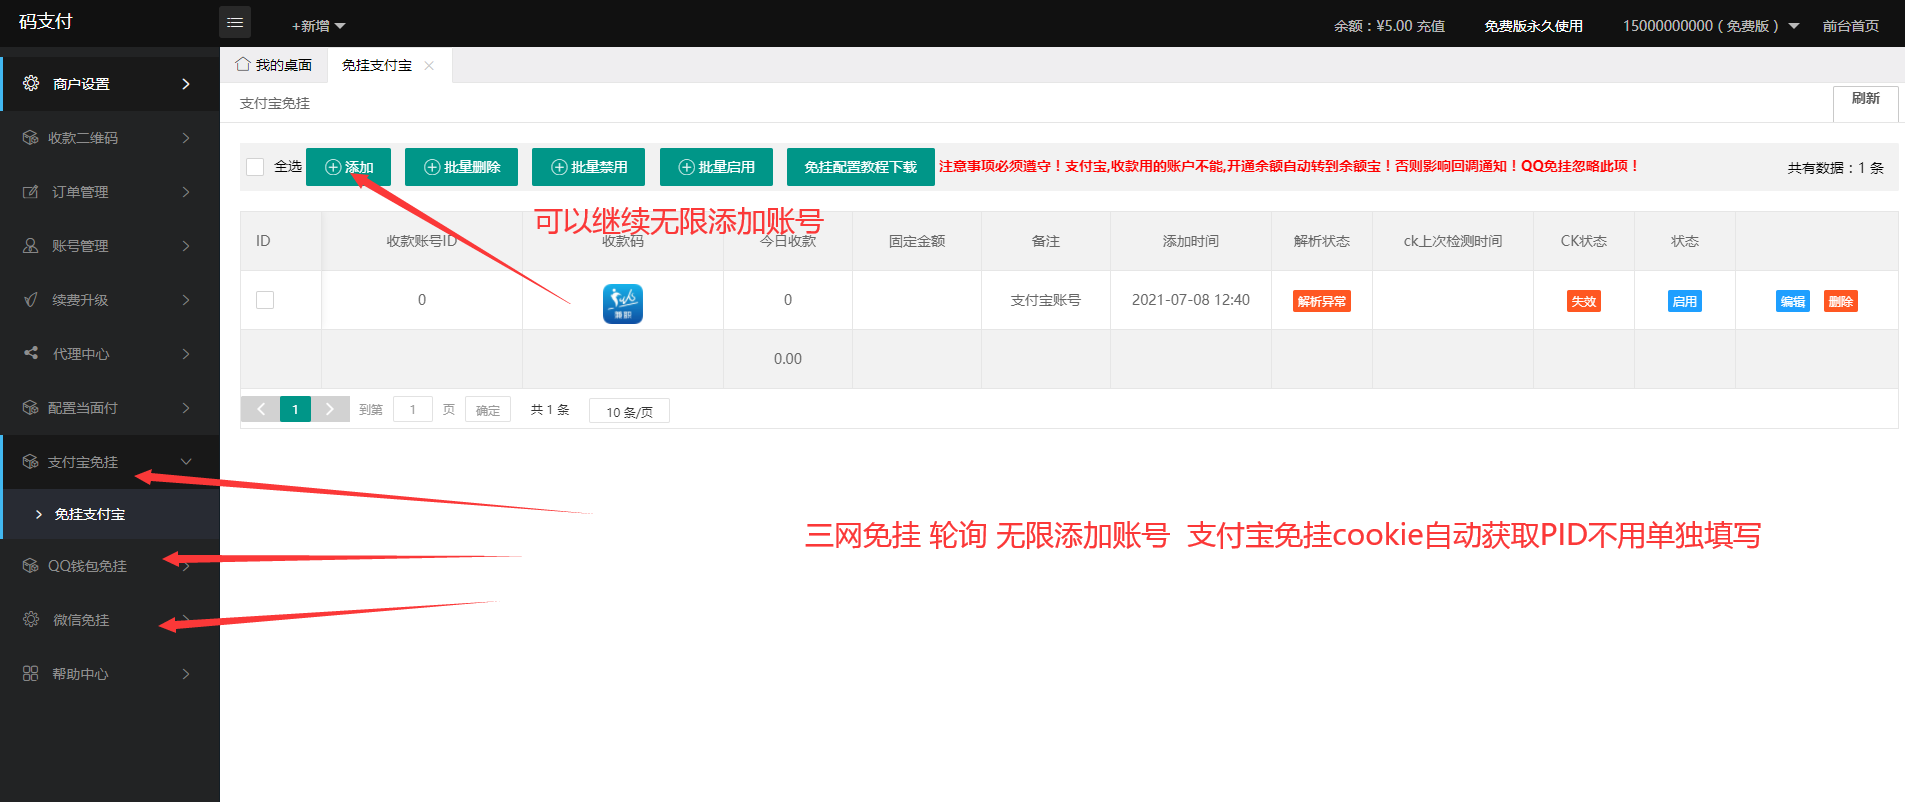
Task: Click the 失效 CK status badge
Action: tap(1584, 301)
